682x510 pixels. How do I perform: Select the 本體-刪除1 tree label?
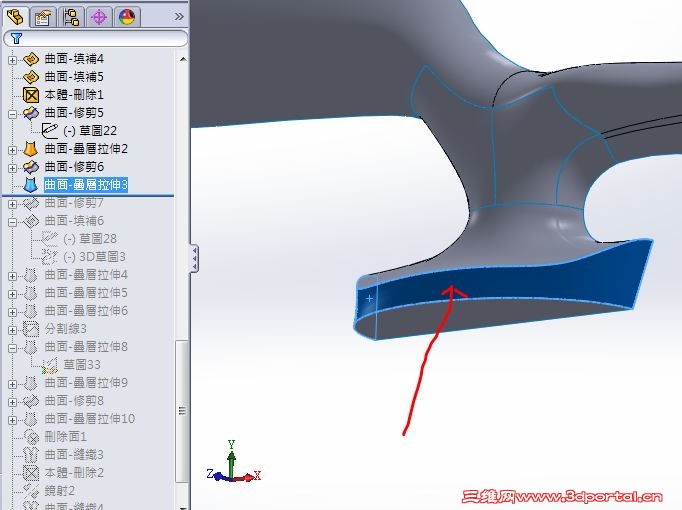(x=74, y=95)
